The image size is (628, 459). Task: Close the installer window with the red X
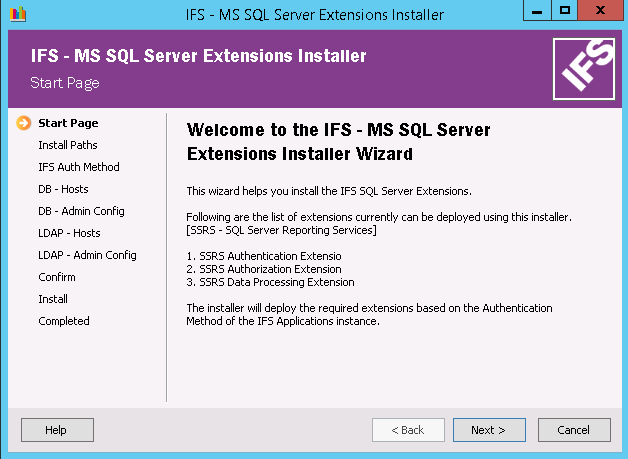(601, 11)
